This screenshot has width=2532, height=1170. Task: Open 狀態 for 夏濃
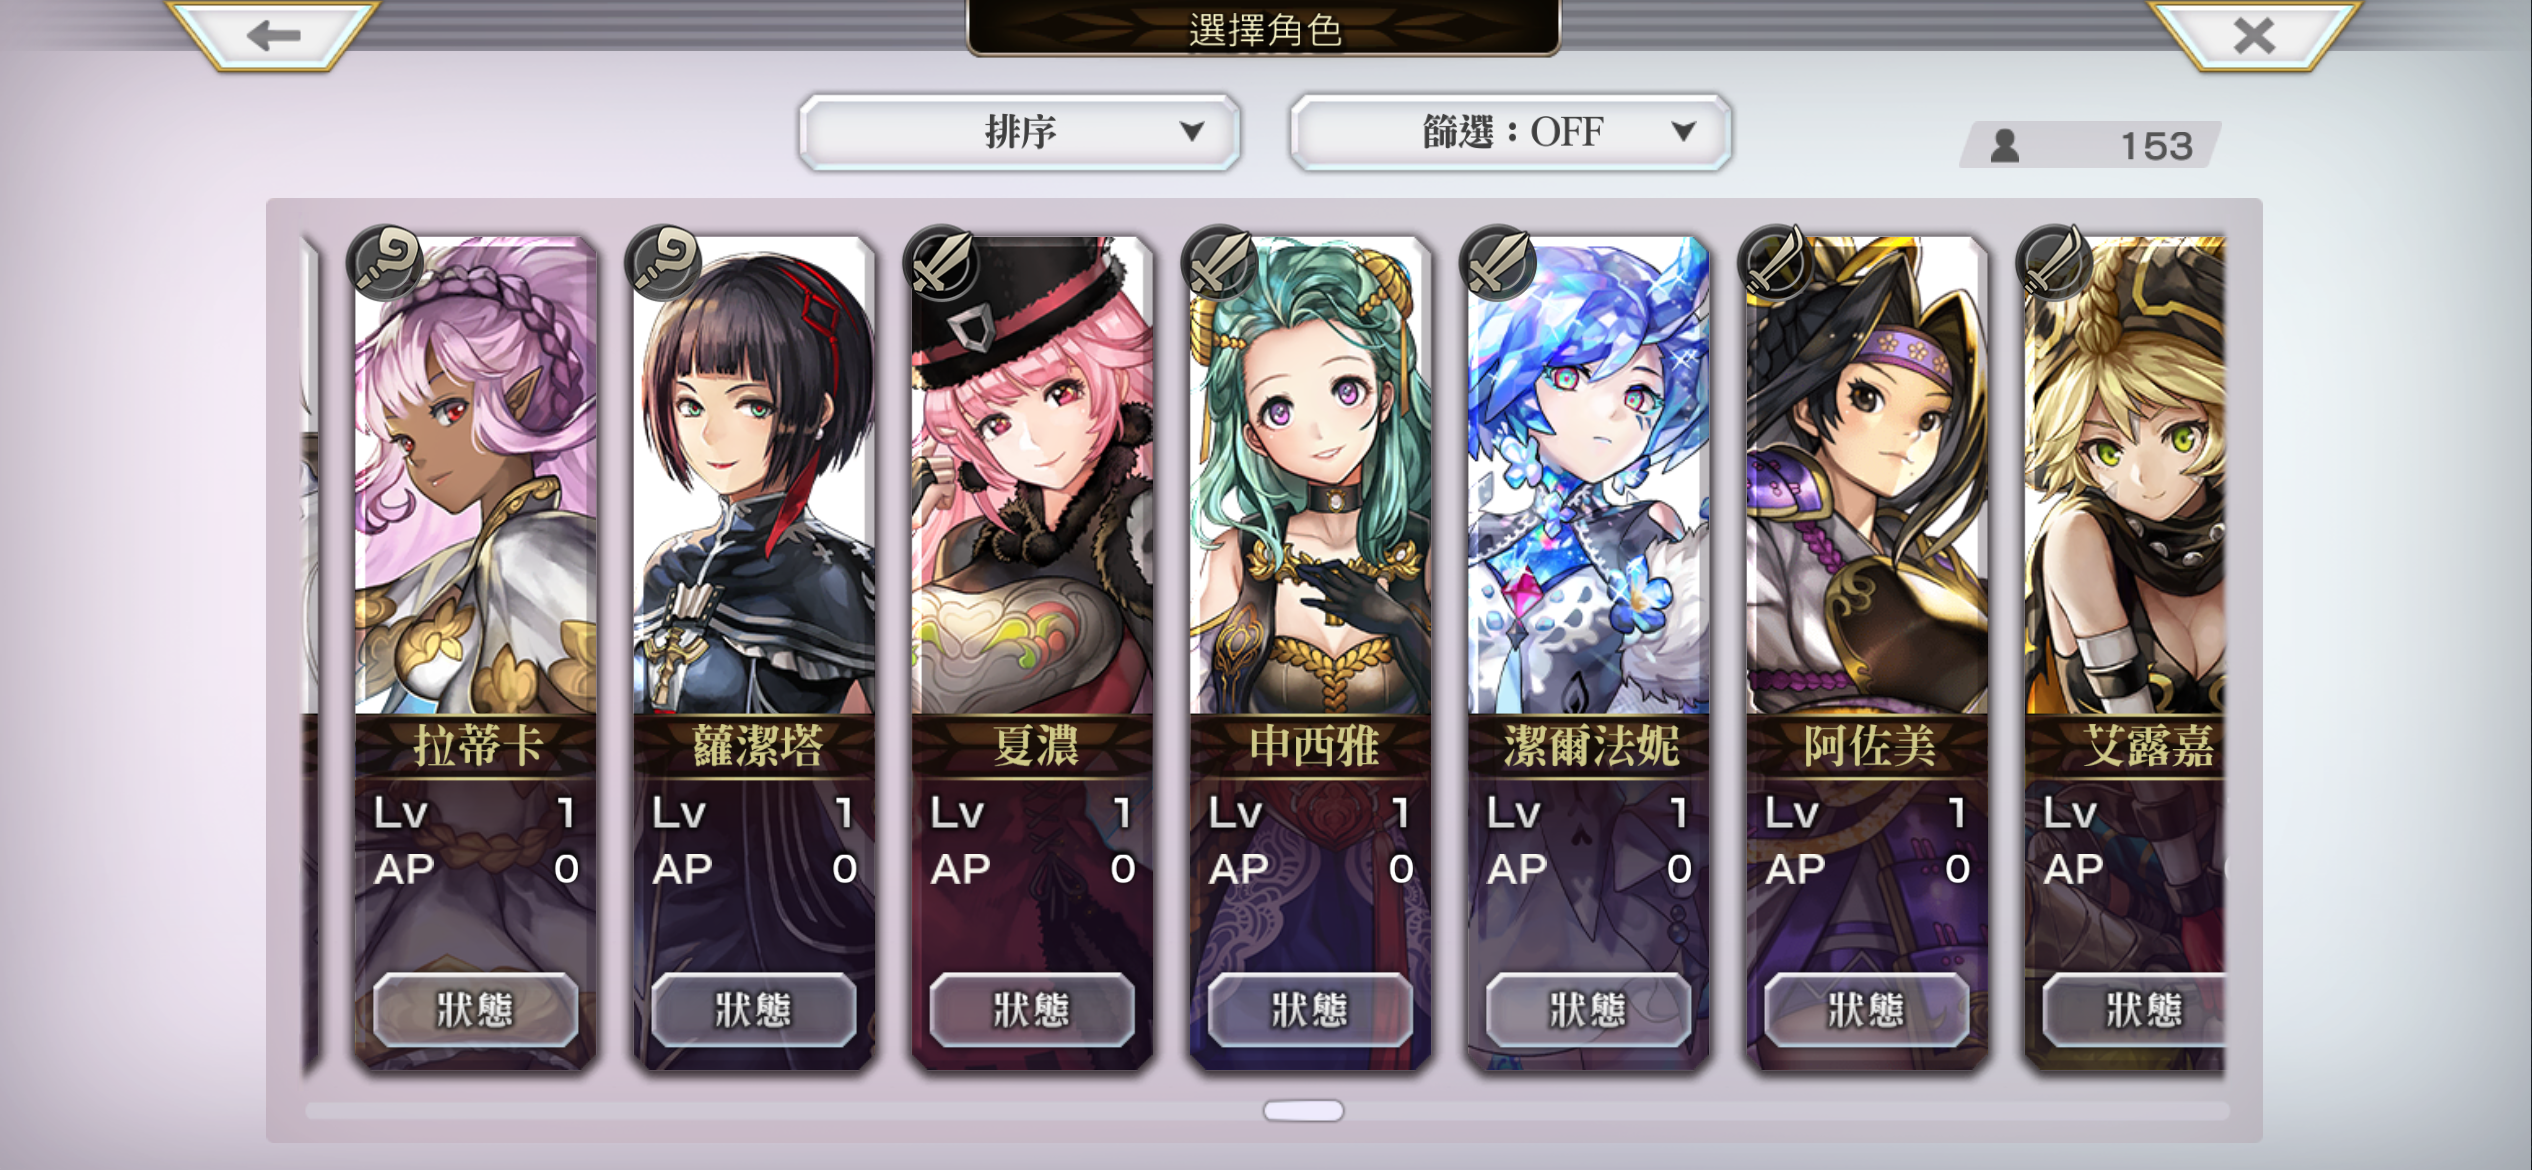click(1032, 1010)
